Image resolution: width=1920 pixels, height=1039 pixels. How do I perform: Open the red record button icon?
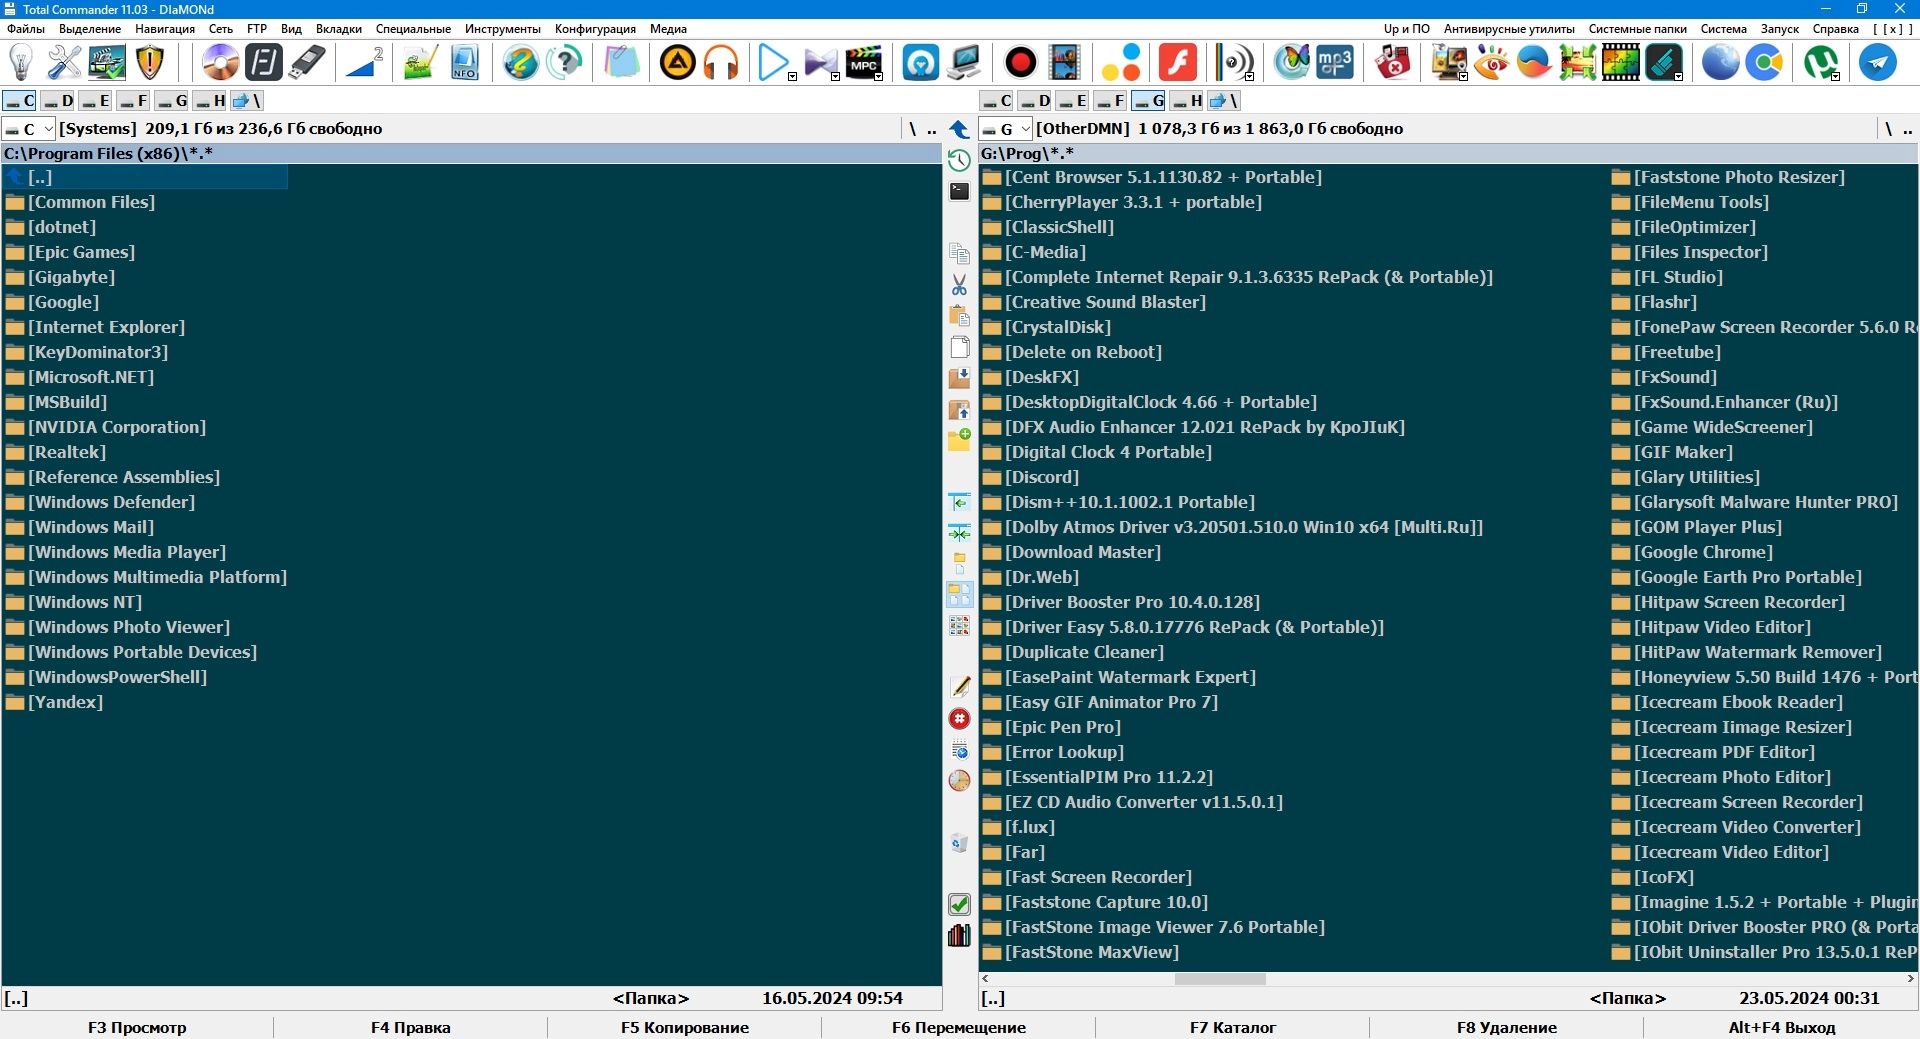coord(1020,63)
